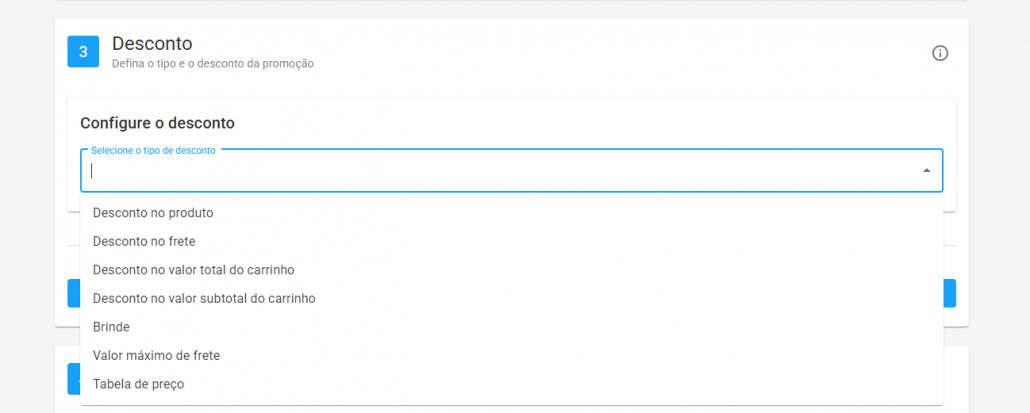The width and height of the screenshot is (1030, 413).
Task: Click the blue step 3 number badge
Action: point(83,51)
